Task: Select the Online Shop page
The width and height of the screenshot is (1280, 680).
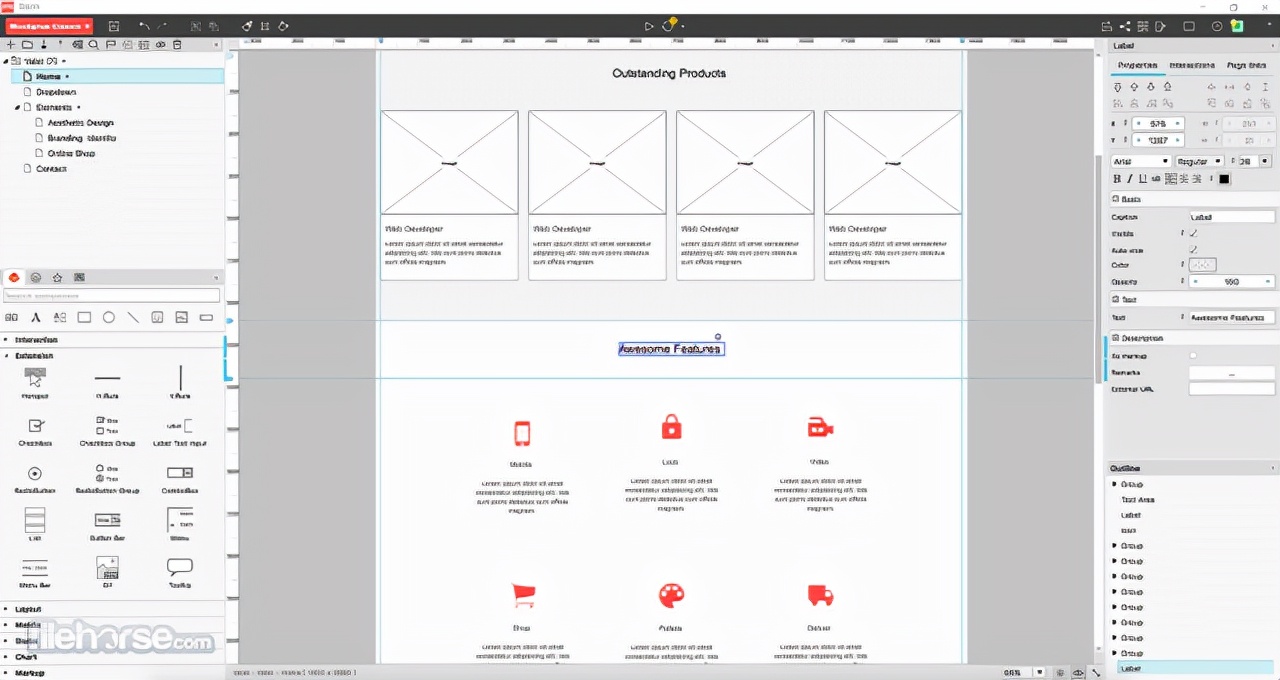Action: click(71, 153)
